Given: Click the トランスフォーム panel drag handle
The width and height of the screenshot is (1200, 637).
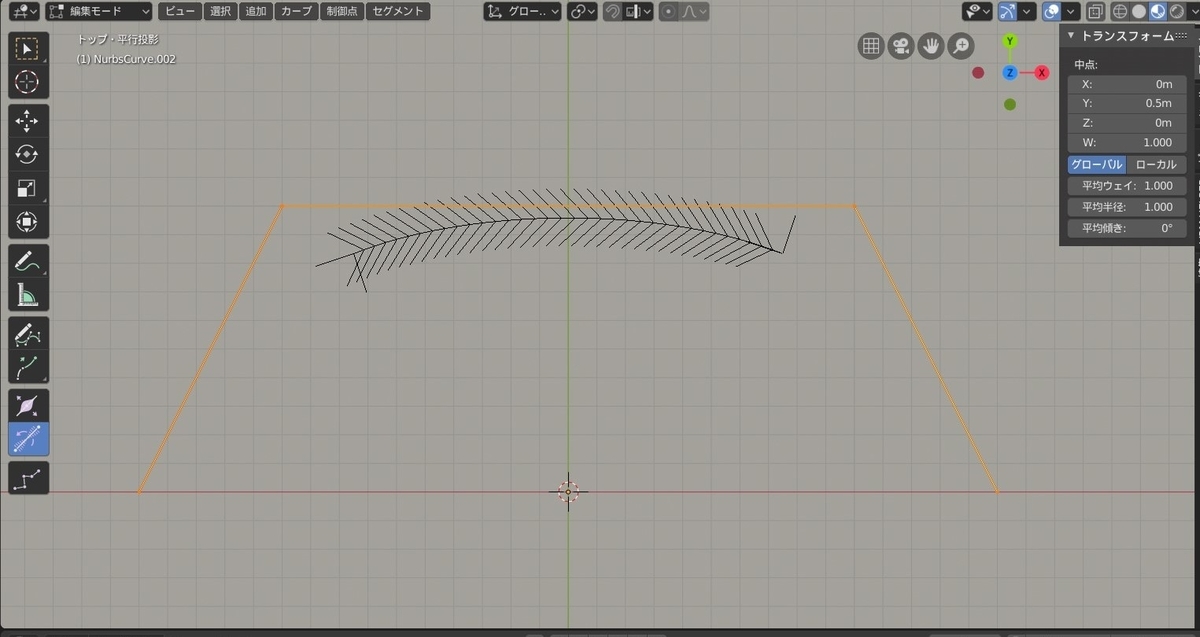Looking at the screenshot, I should point(1181,35).
